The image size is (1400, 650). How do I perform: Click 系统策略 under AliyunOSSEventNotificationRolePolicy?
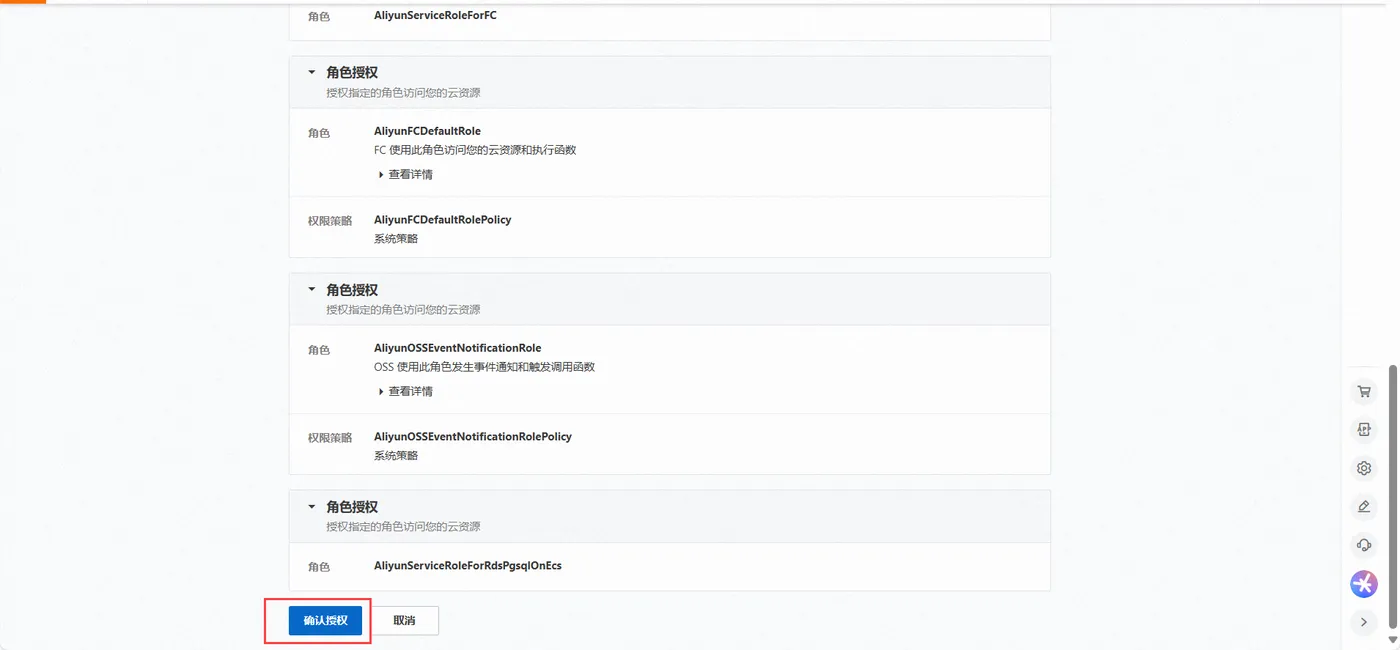pos(396,455)
